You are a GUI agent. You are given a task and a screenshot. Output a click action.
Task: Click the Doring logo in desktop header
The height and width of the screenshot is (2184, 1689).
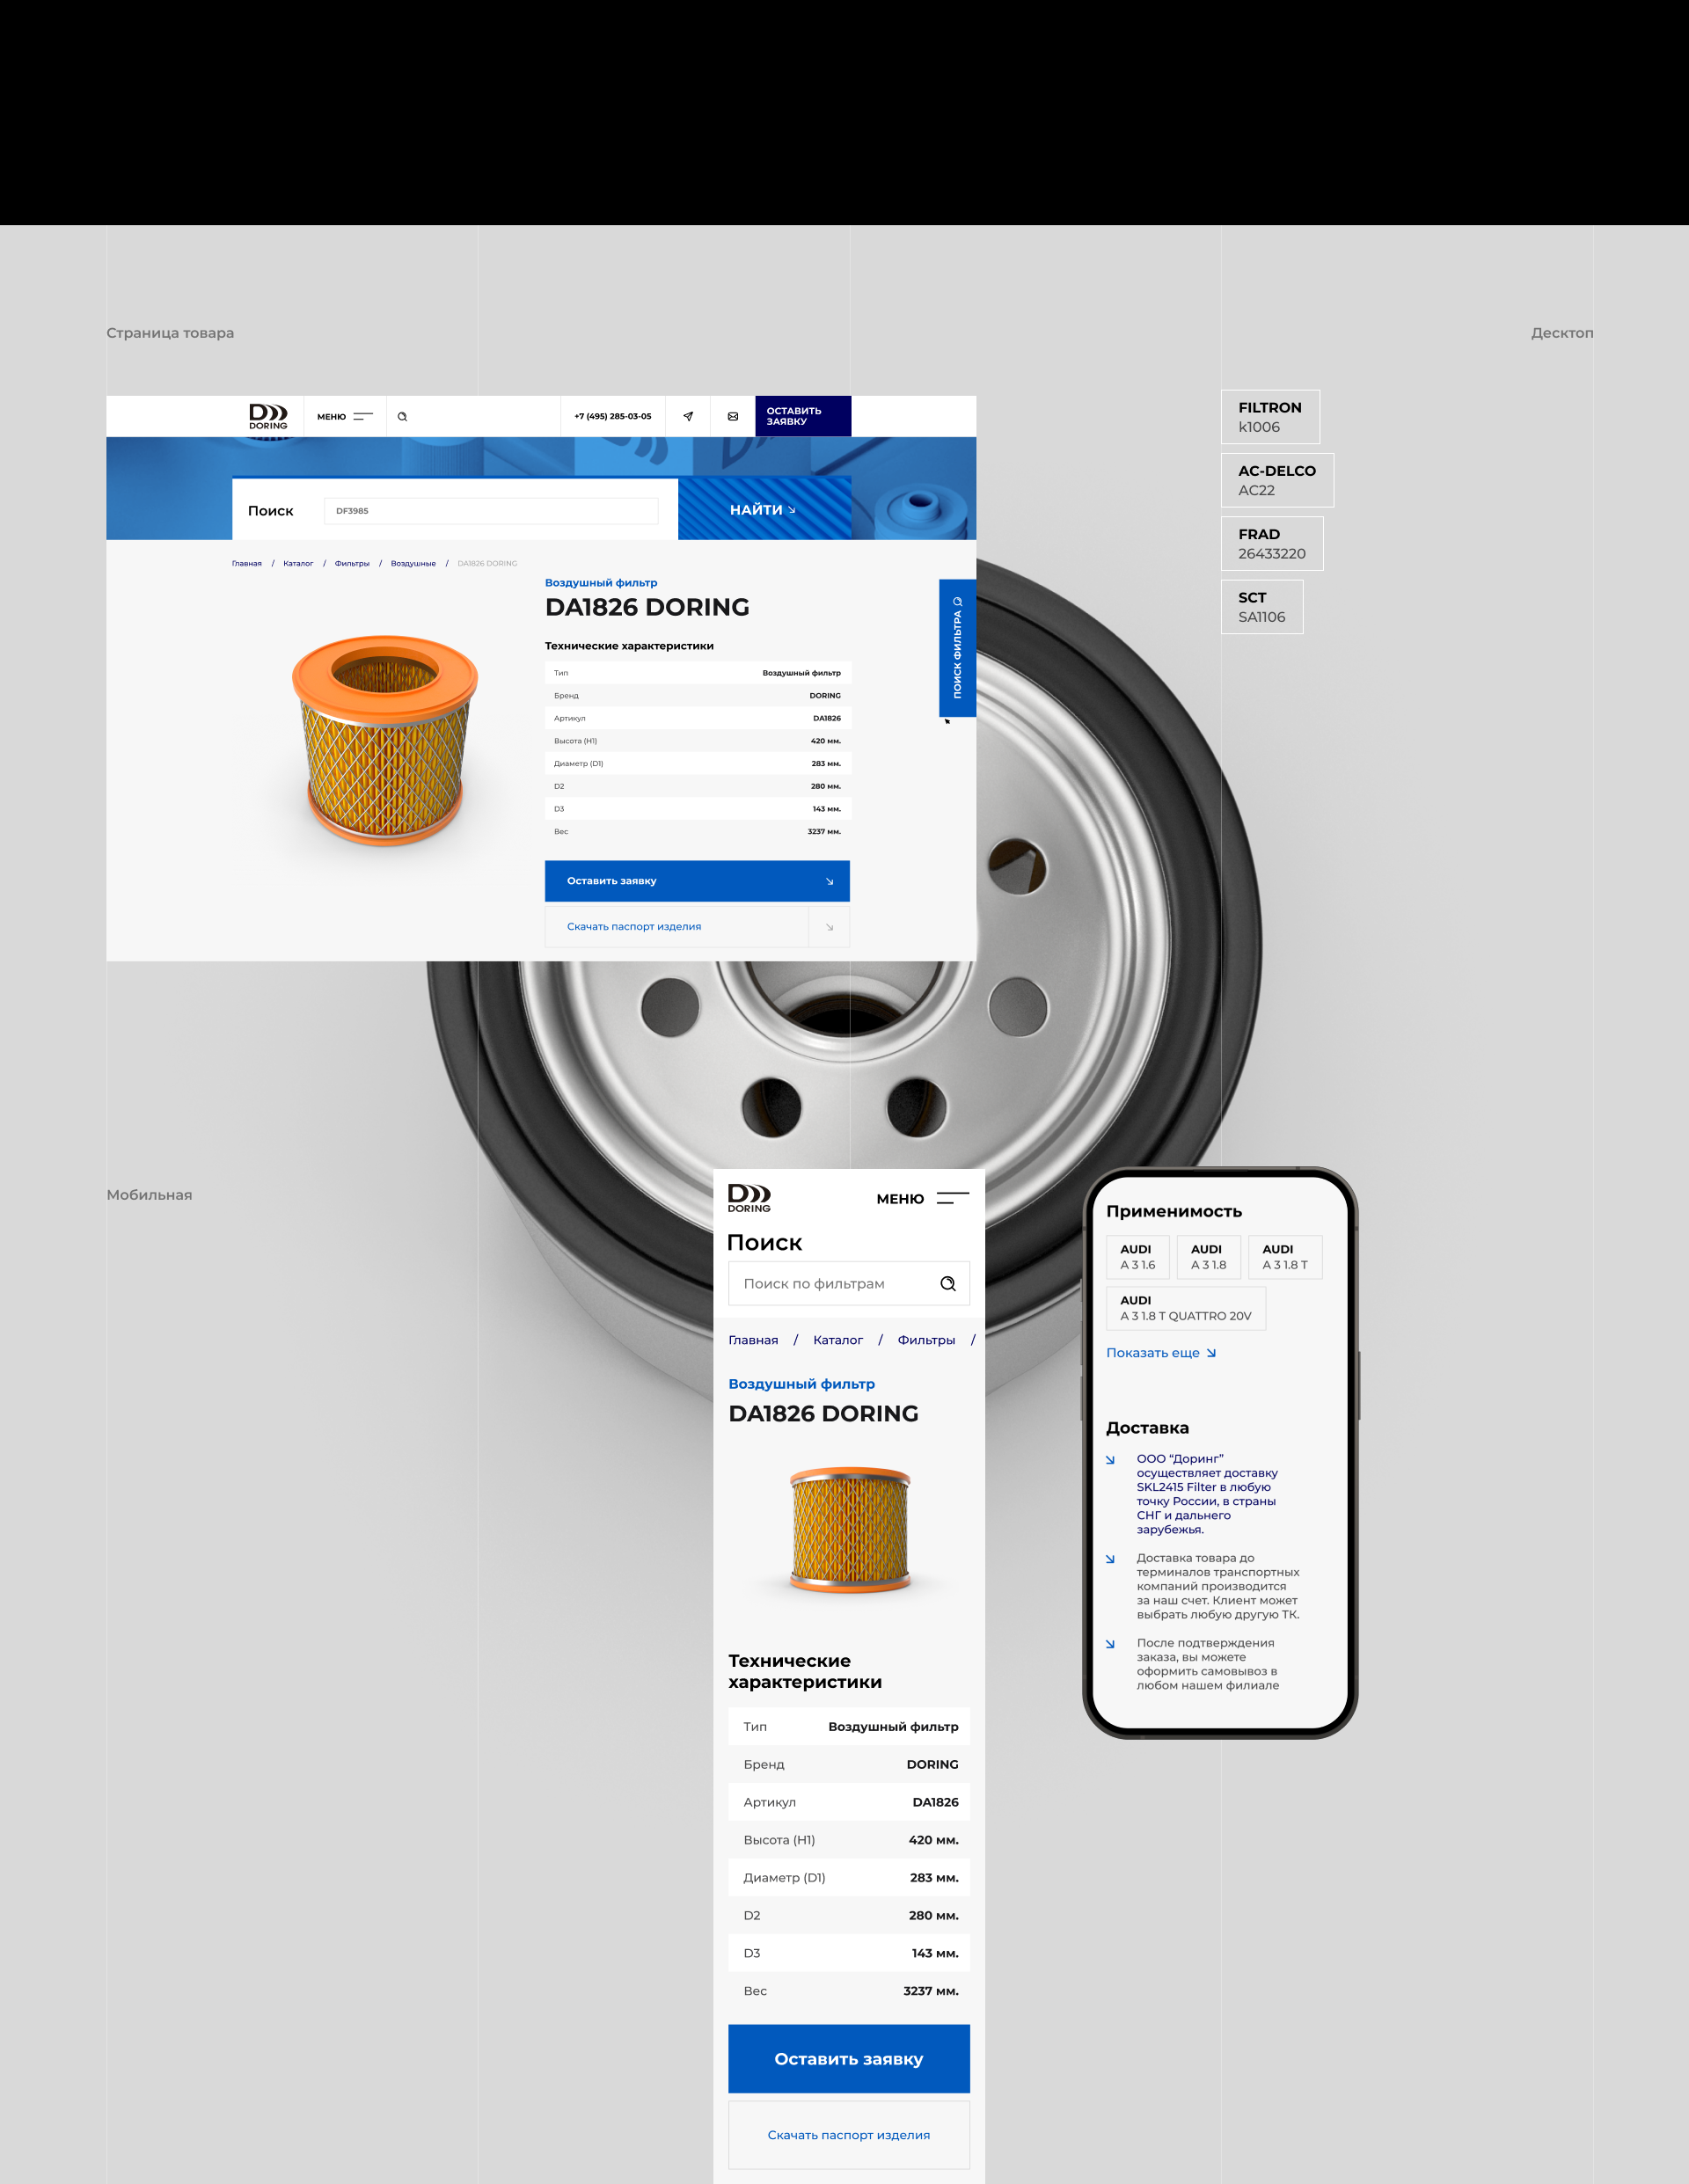[268, 416]
